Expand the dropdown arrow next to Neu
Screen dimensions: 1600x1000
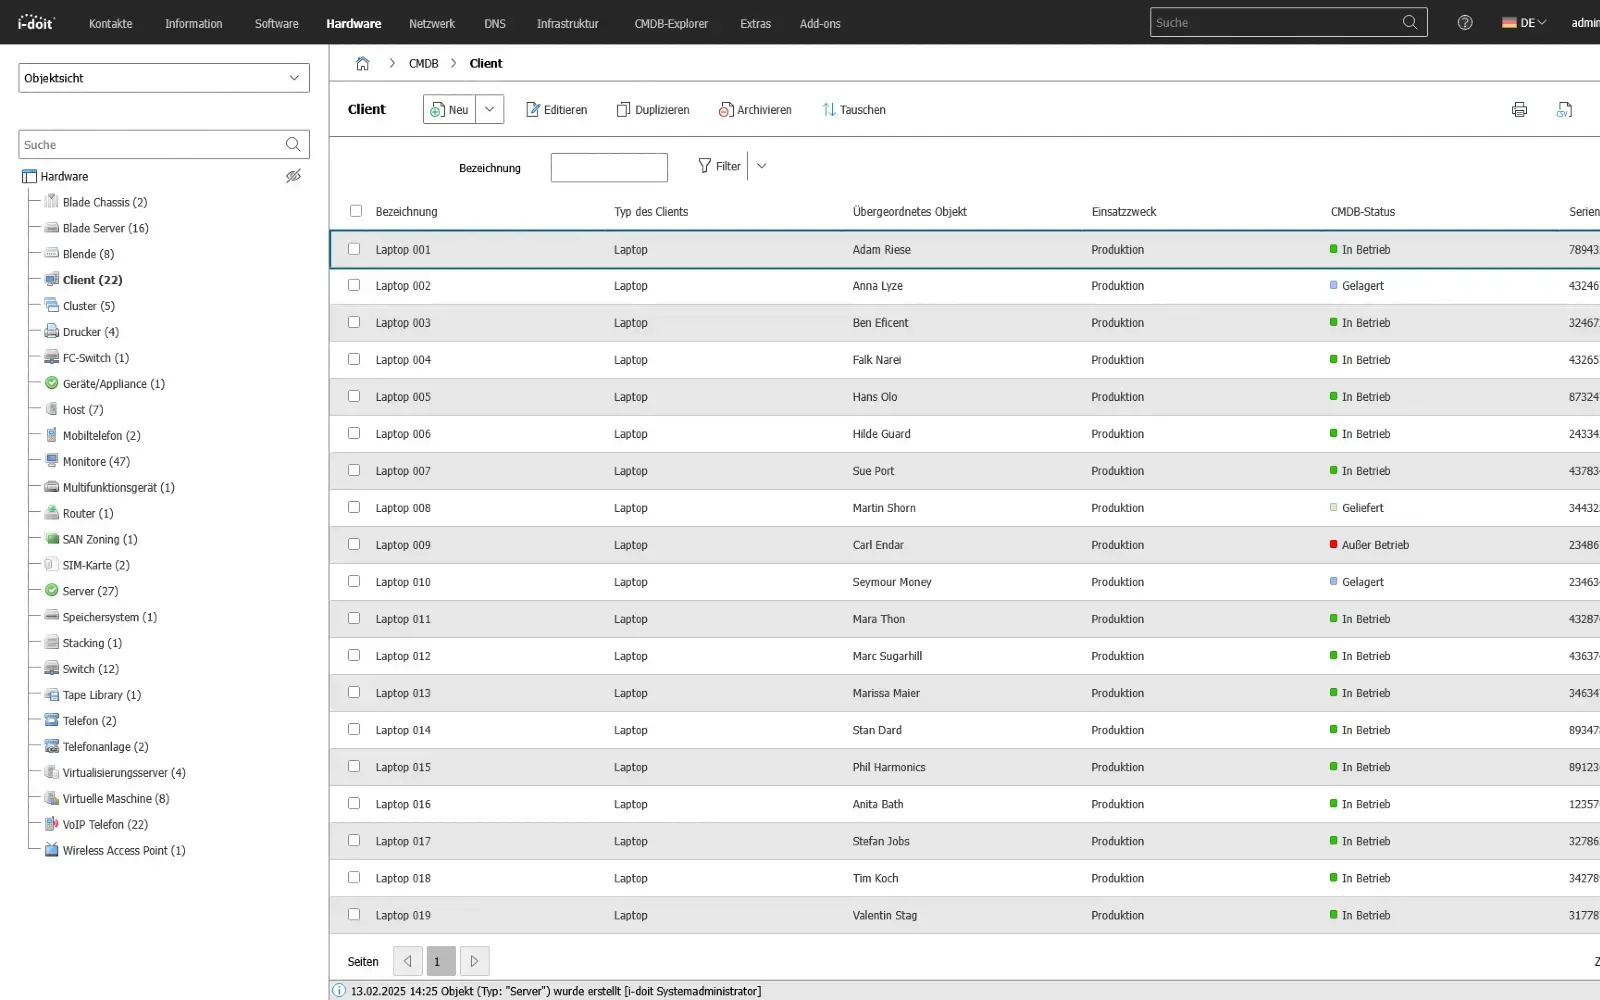tap(489, 109)
